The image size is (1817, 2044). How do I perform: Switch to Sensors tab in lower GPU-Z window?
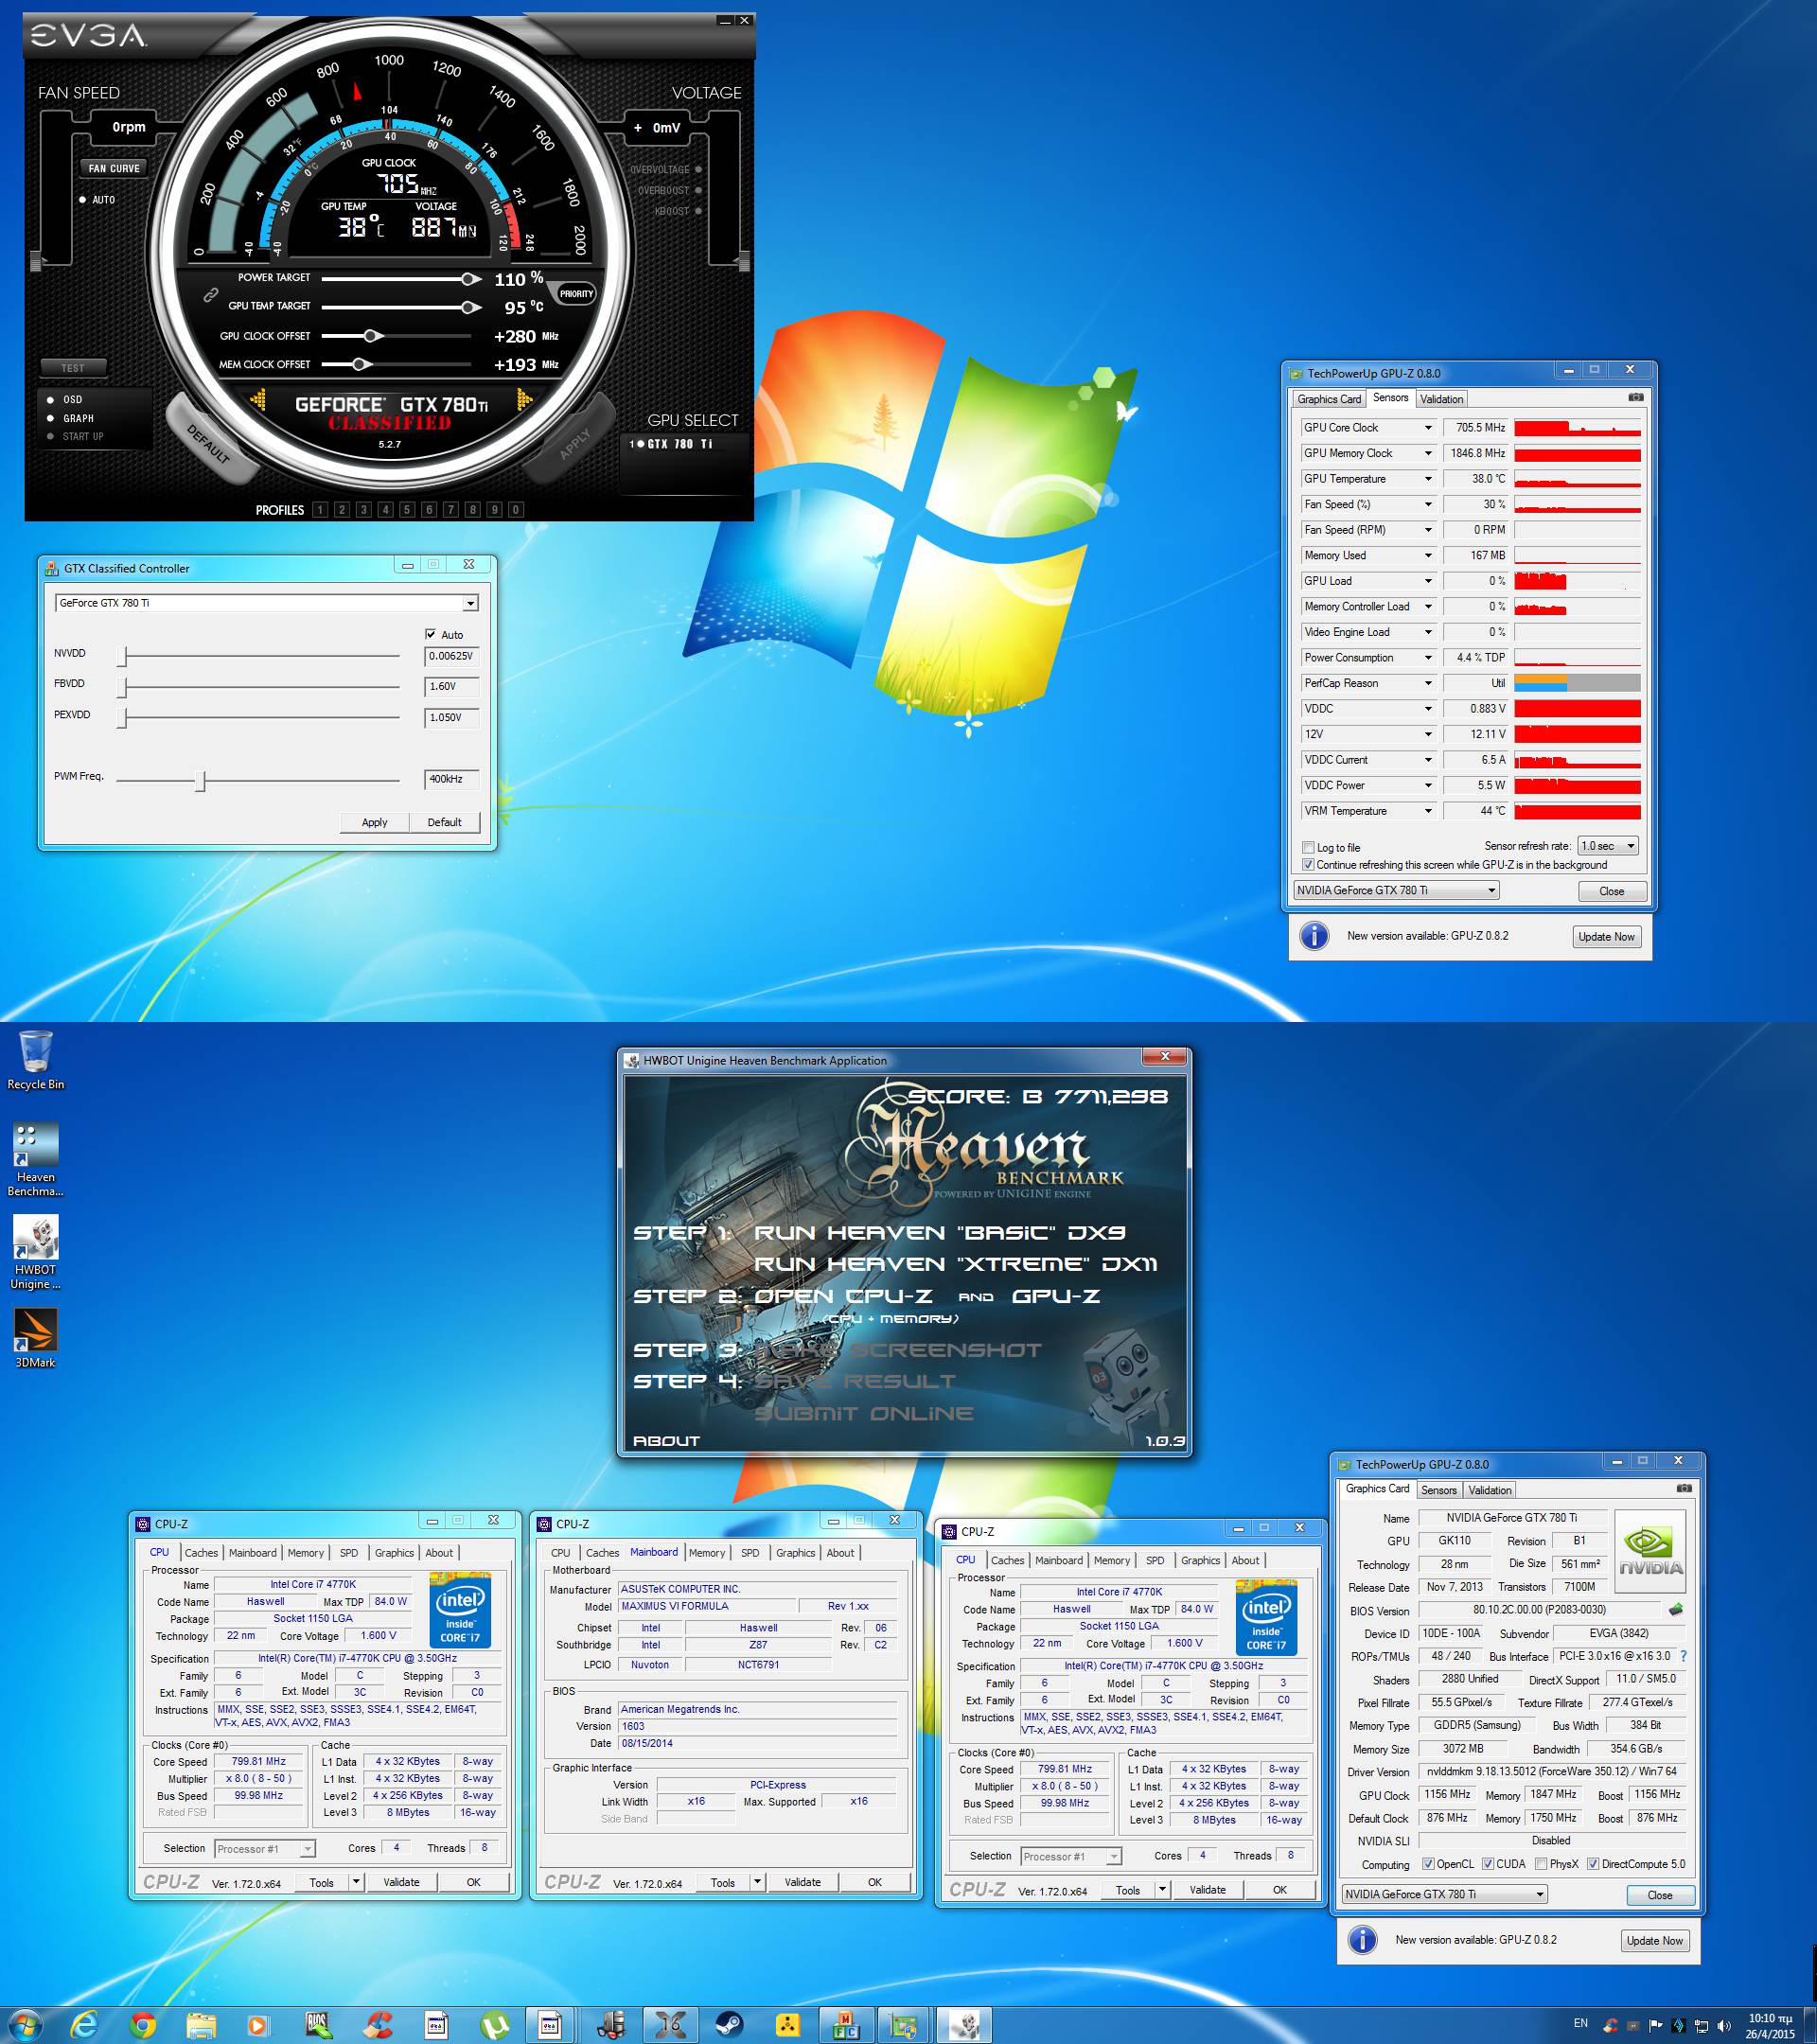[x=1438, y=1490]
